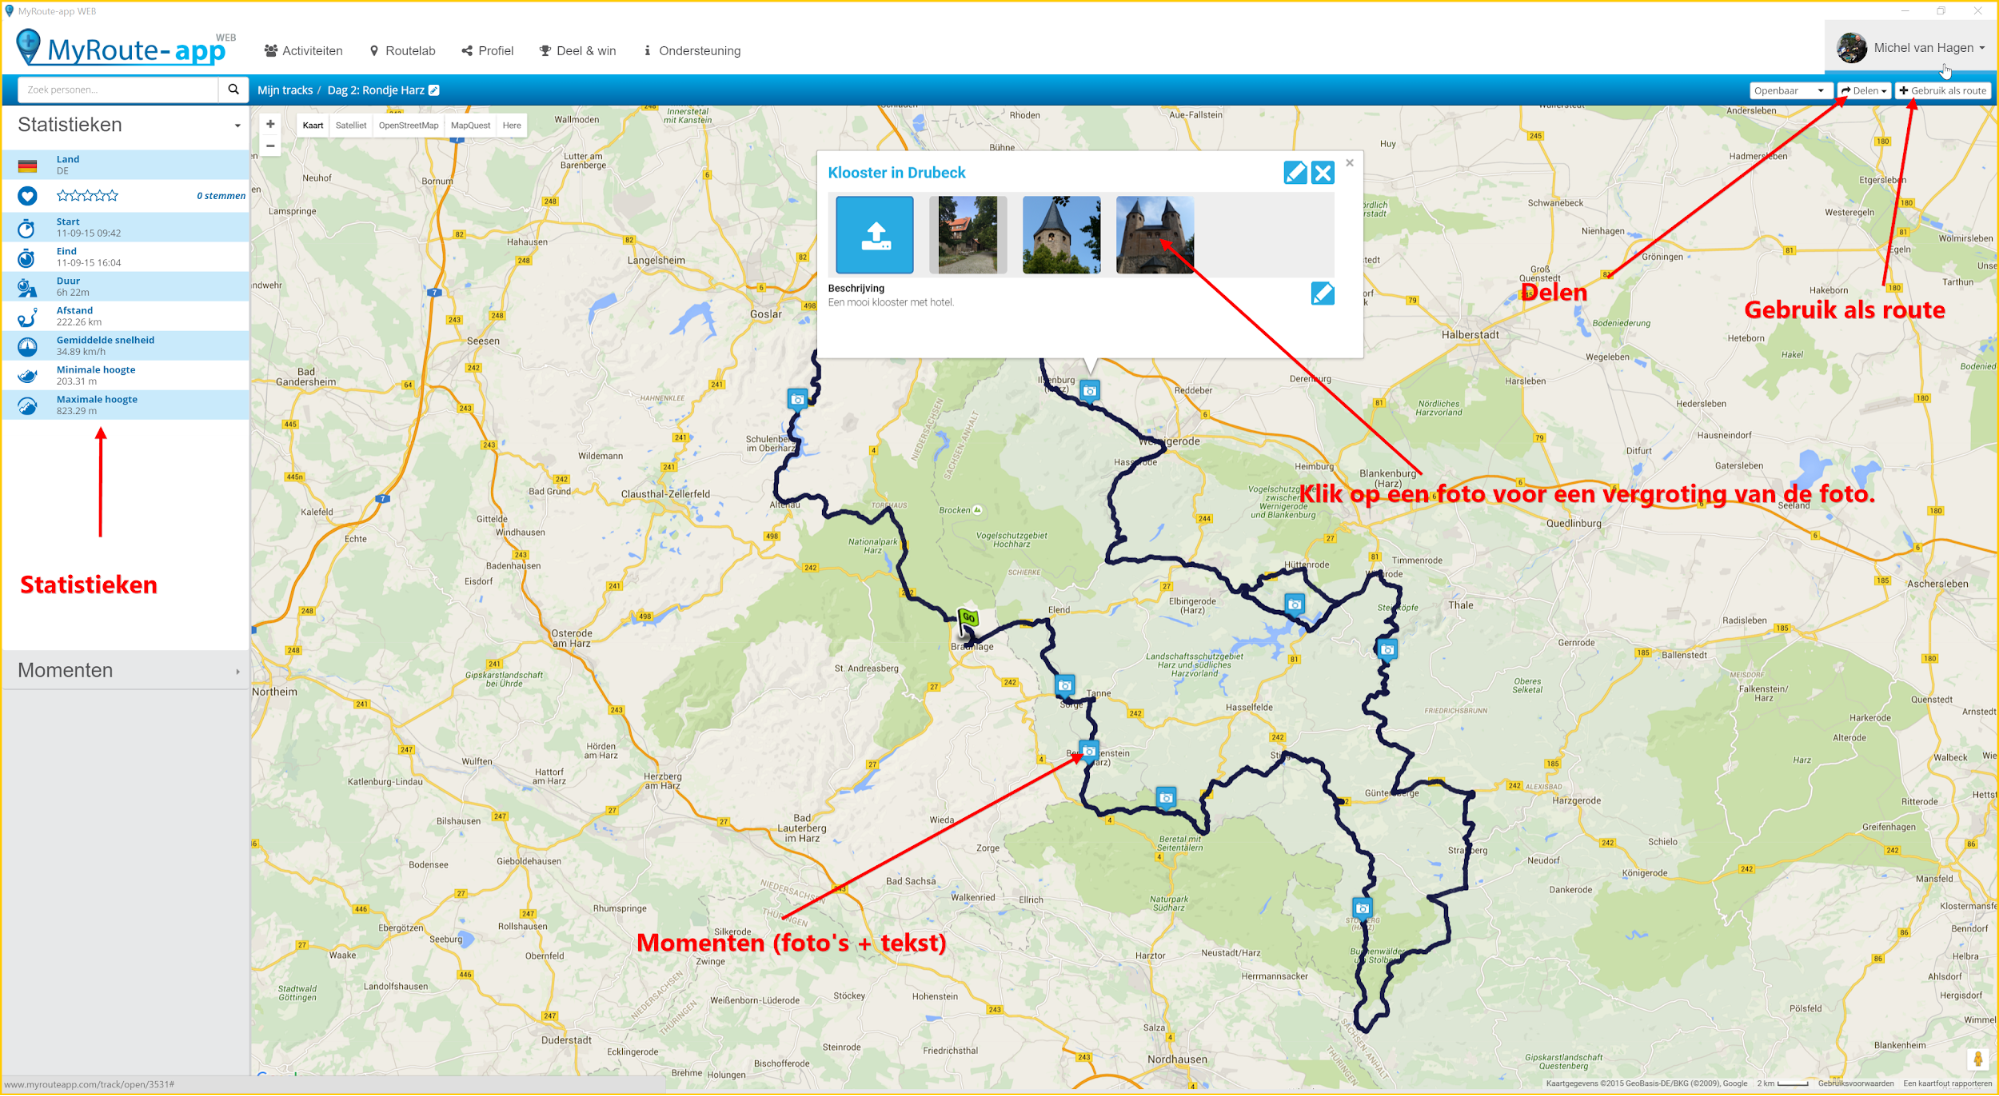The width and height of the screenshot is (1999, 1096).
Task: Edit the Beschrijving description text
Action: (x=1322, y=293)
